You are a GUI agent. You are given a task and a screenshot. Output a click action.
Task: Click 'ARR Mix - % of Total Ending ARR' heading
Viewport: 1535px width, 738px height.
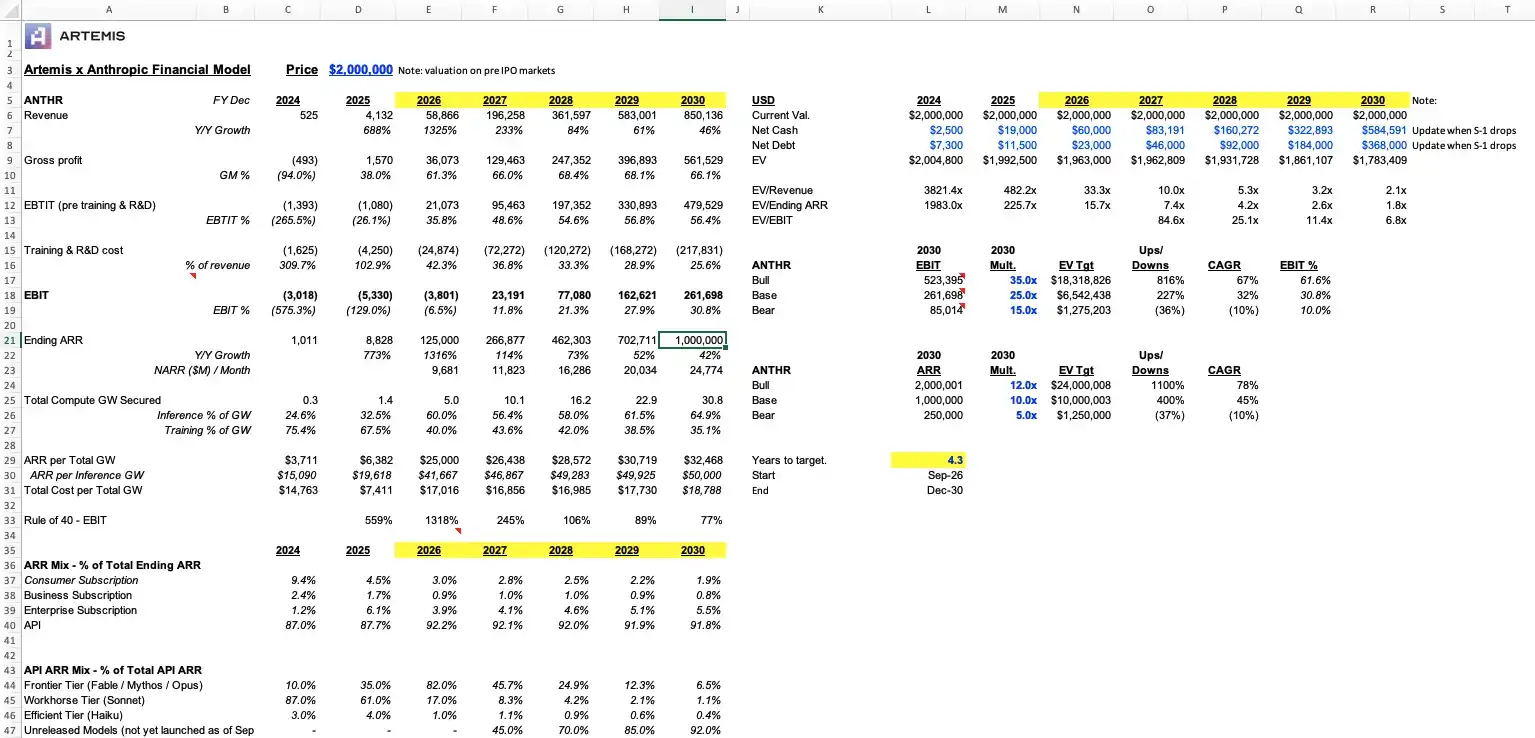click(112, 565)
